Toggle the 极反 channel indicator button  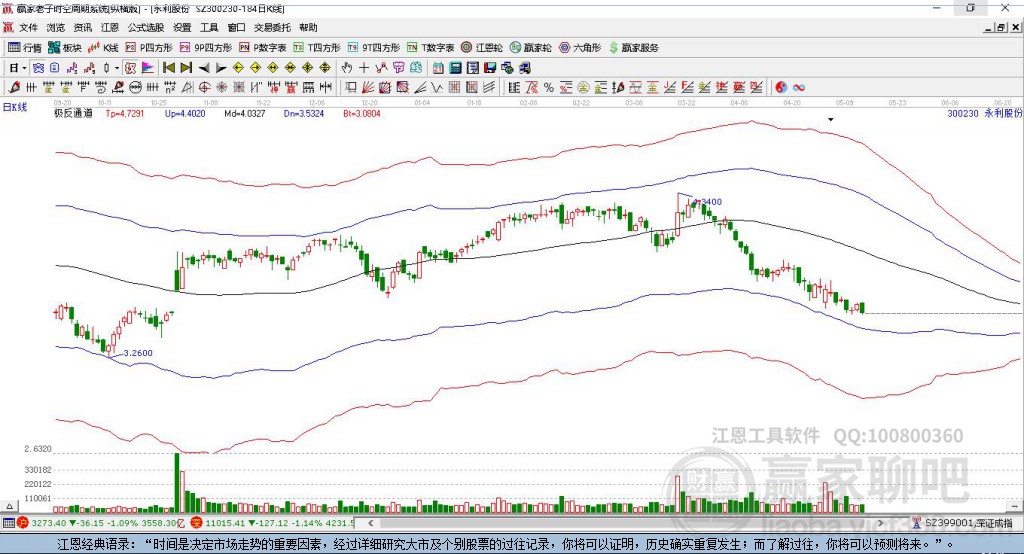coord(131,68)
